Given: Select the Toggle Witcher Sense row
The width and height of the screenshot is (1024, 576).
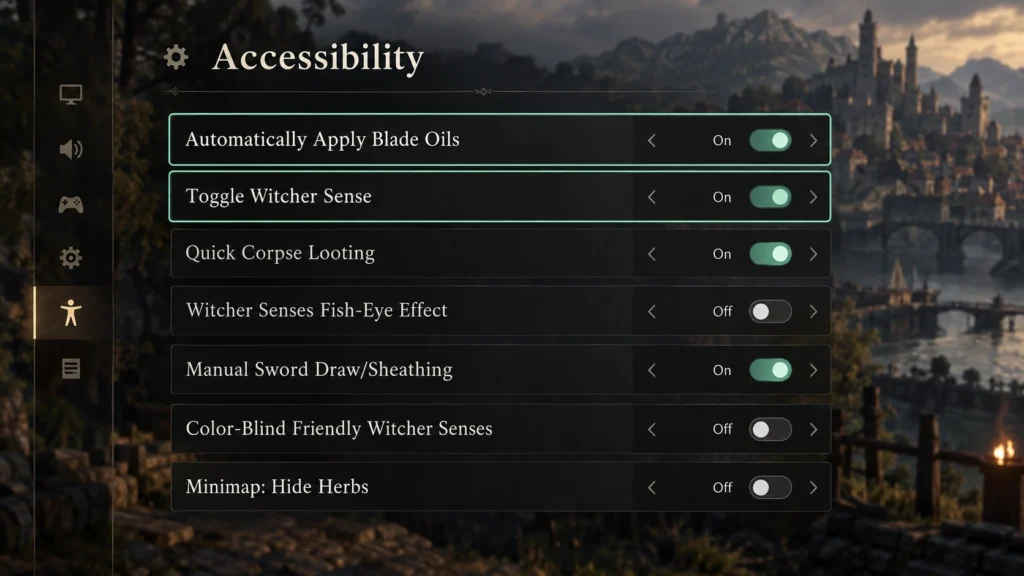Looking at the screenshot, I should pyautogui.click(x=500, y=197).
